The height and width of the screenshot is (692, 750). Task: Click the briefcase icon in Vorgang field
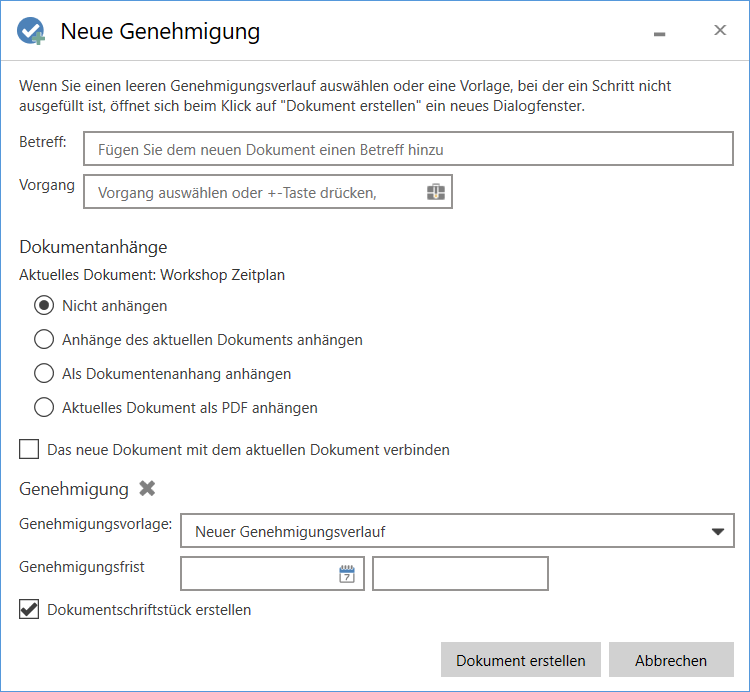point(435,192)
